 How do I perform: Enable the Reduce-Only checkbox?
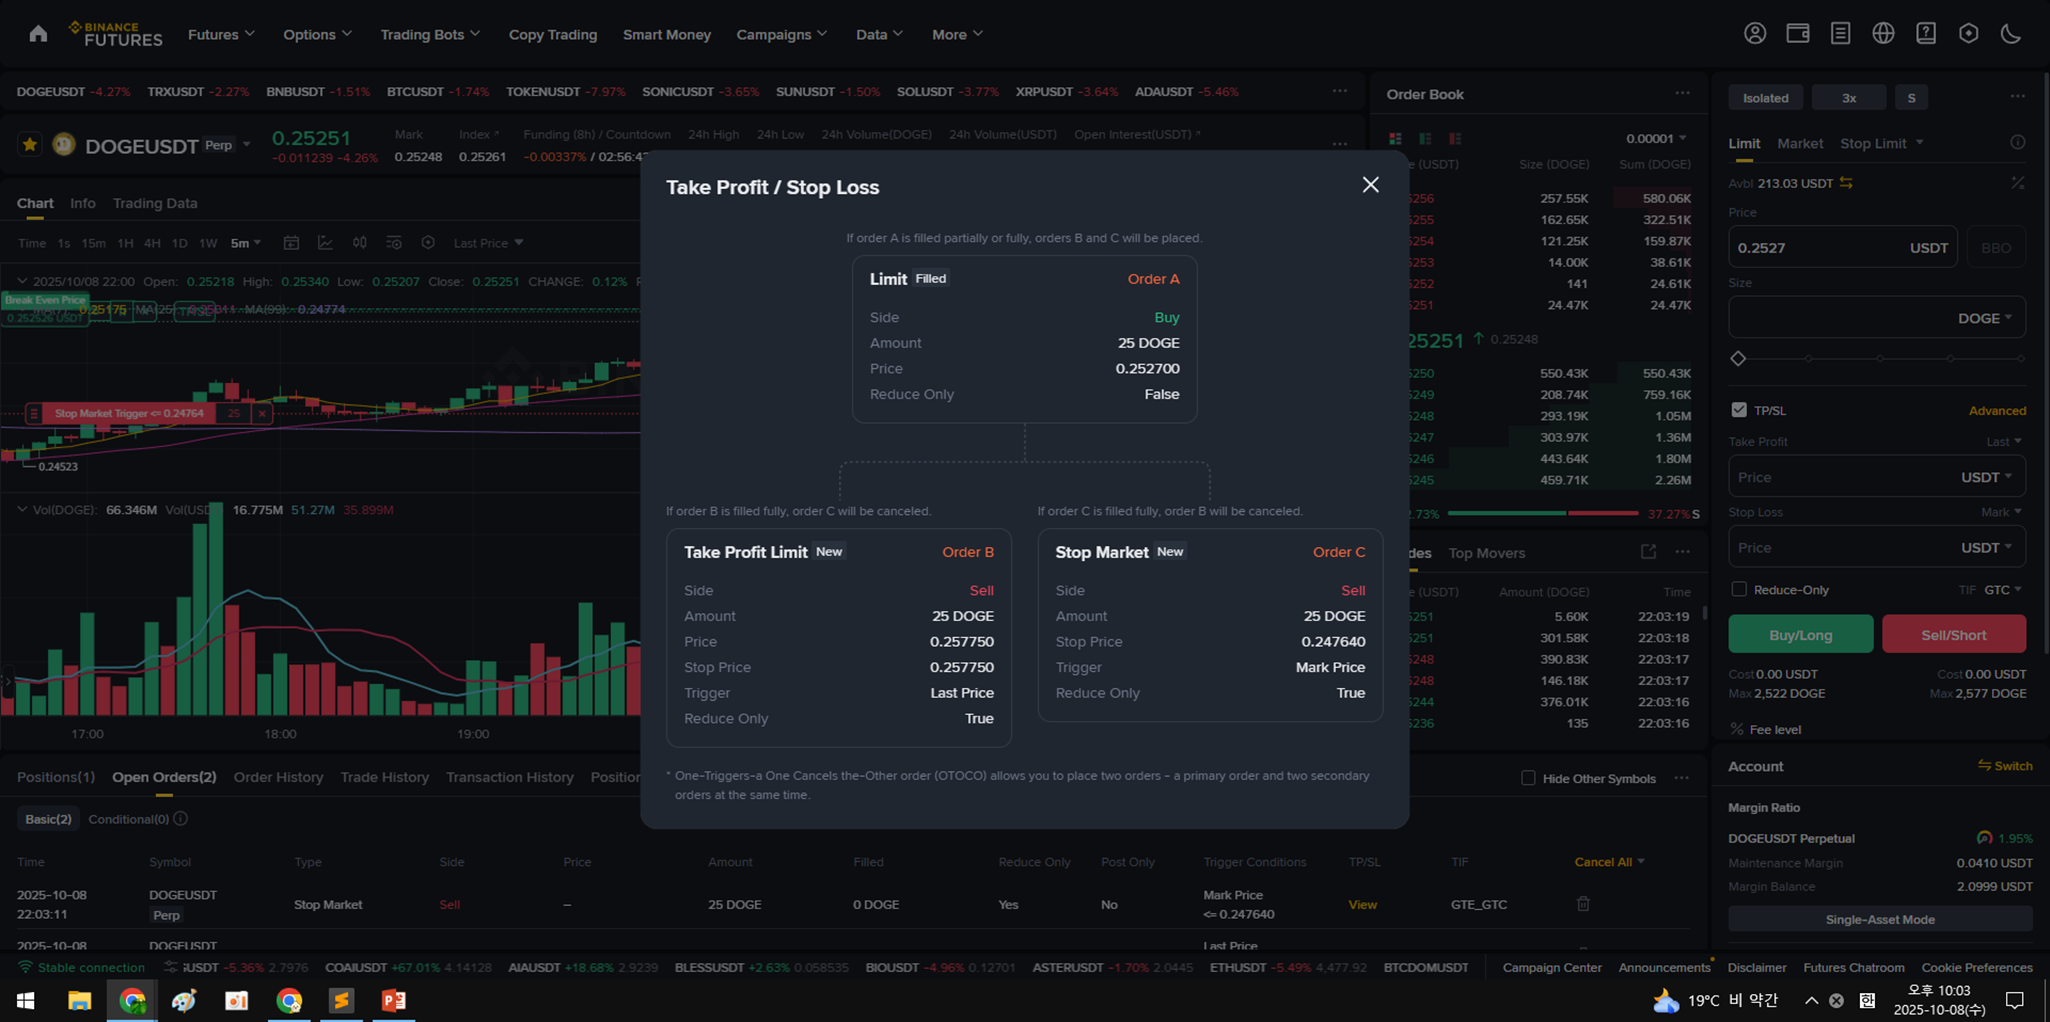[x=1739, y=589]
